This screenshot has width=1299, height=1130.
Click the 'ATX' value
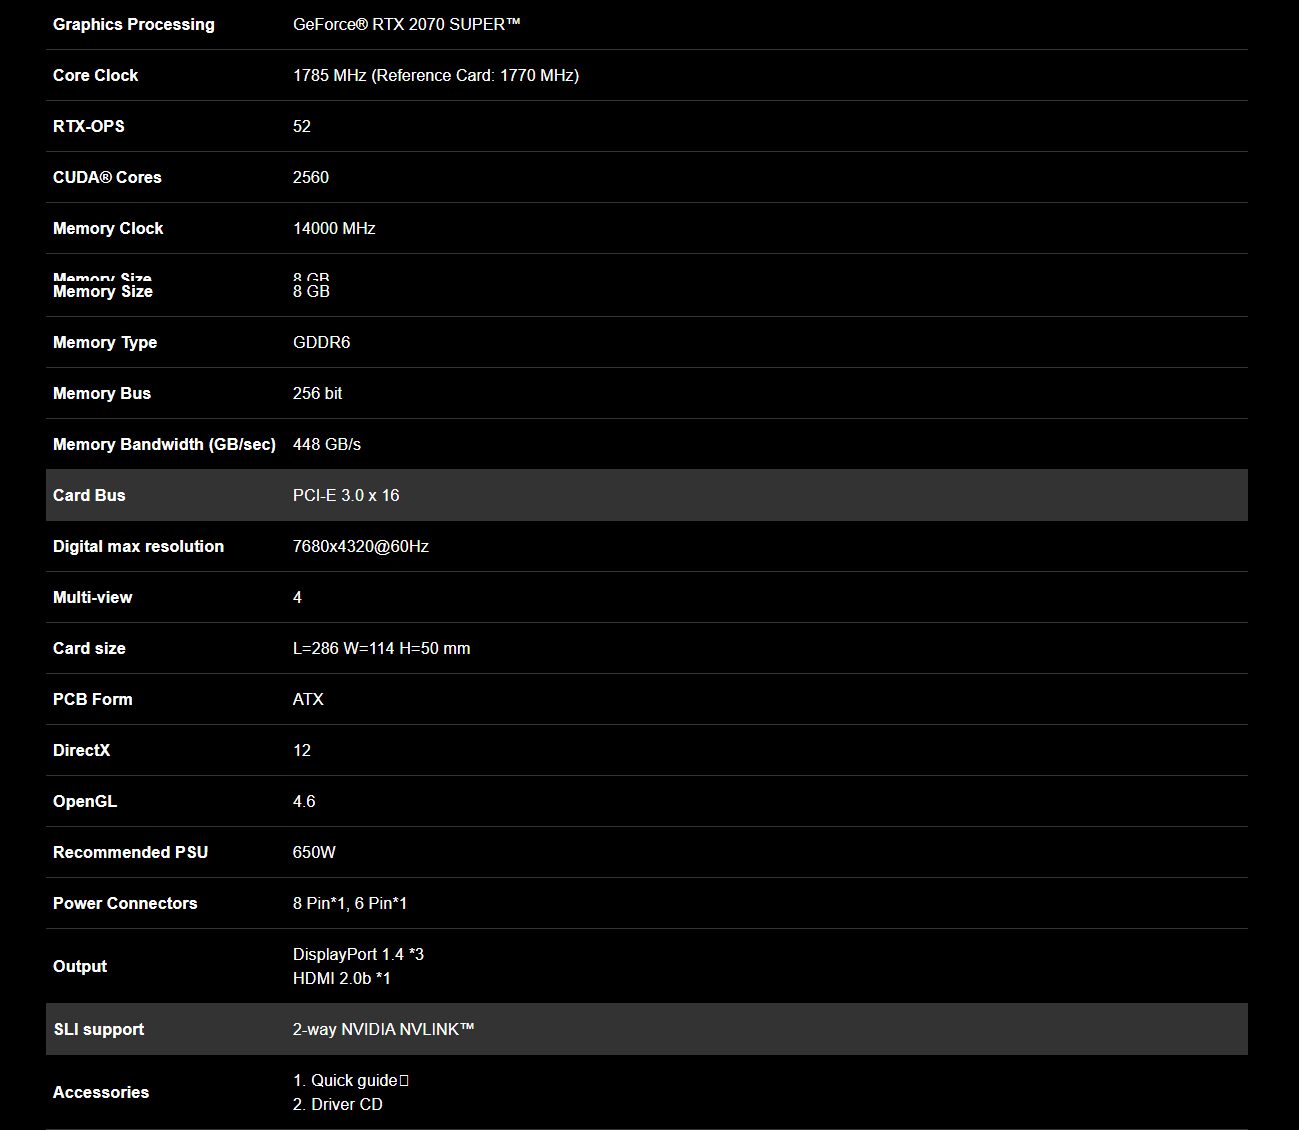308,699
